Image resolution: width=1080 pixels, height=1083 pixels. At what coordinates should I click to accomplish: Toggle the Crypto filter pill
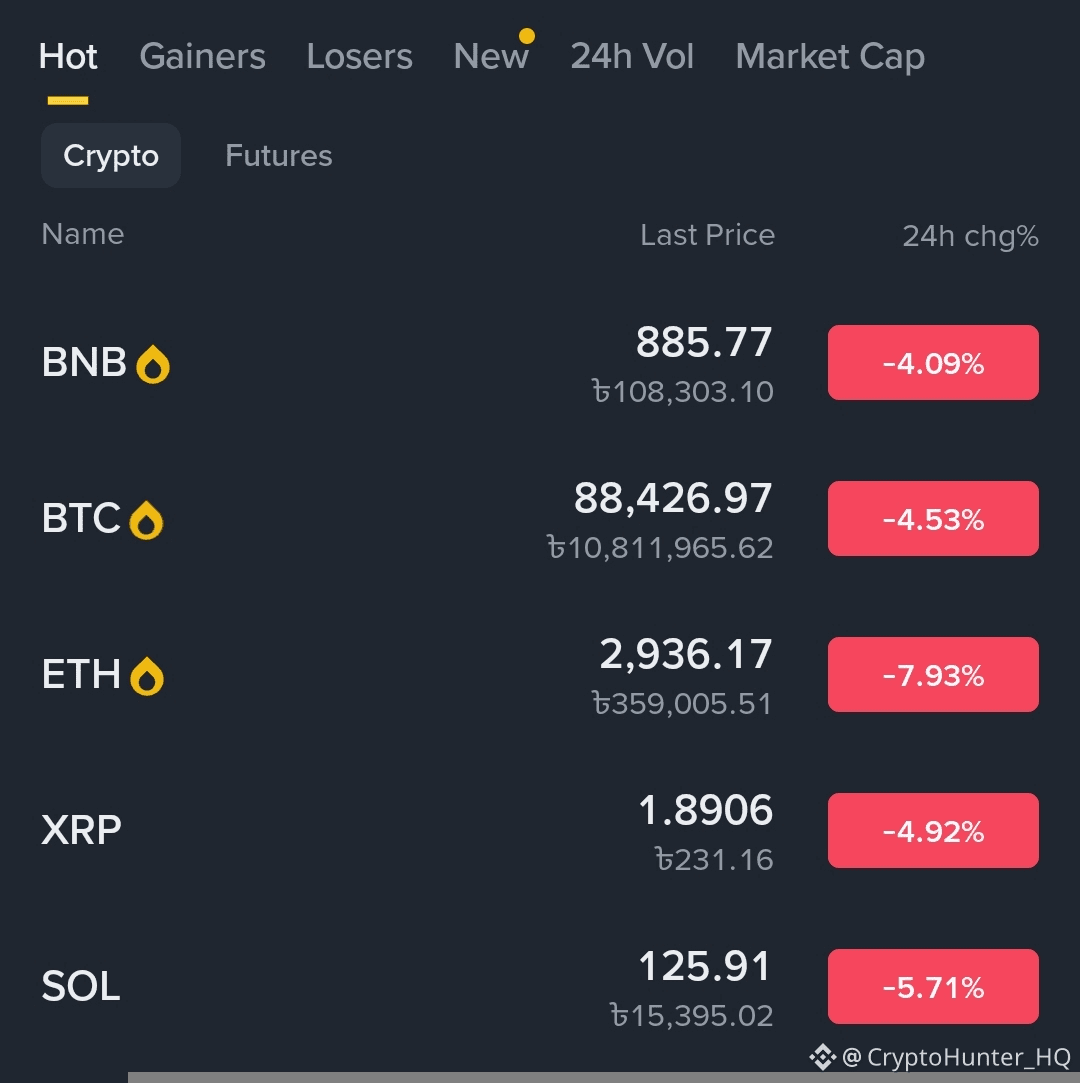(x=111, y=156)
